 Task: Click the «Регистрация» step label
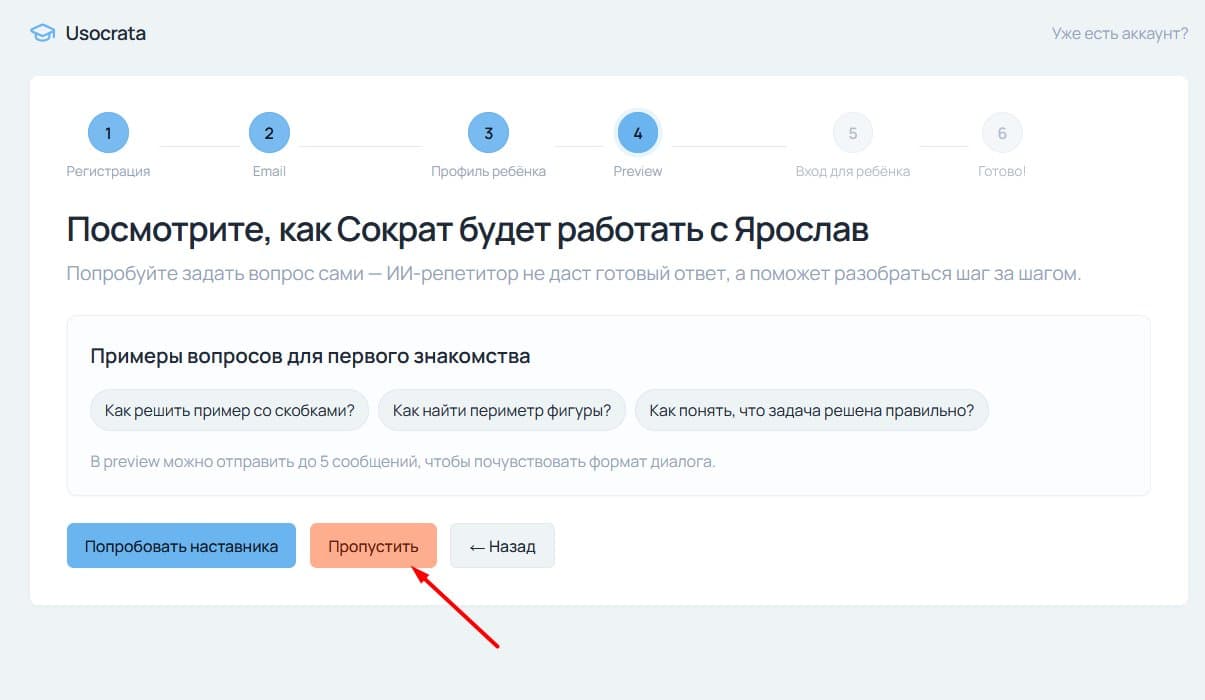click(x=108, y=170)
